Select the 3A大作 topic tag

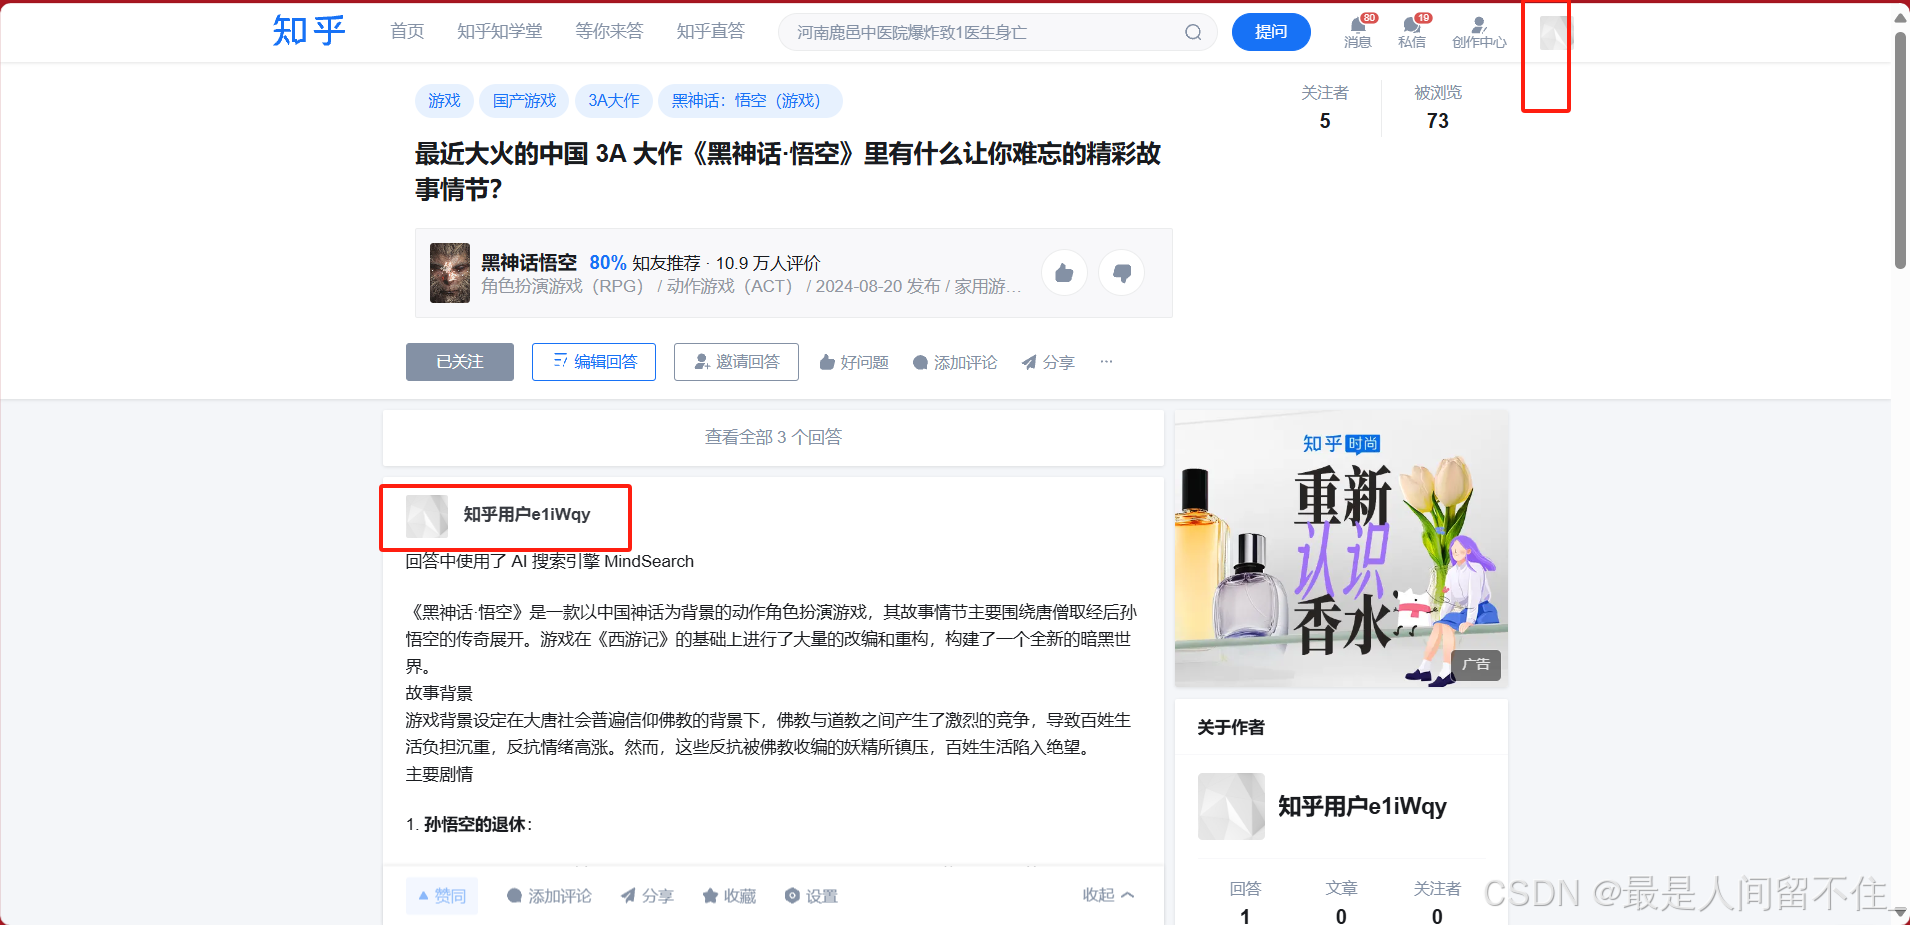click(x=614, y=101)
